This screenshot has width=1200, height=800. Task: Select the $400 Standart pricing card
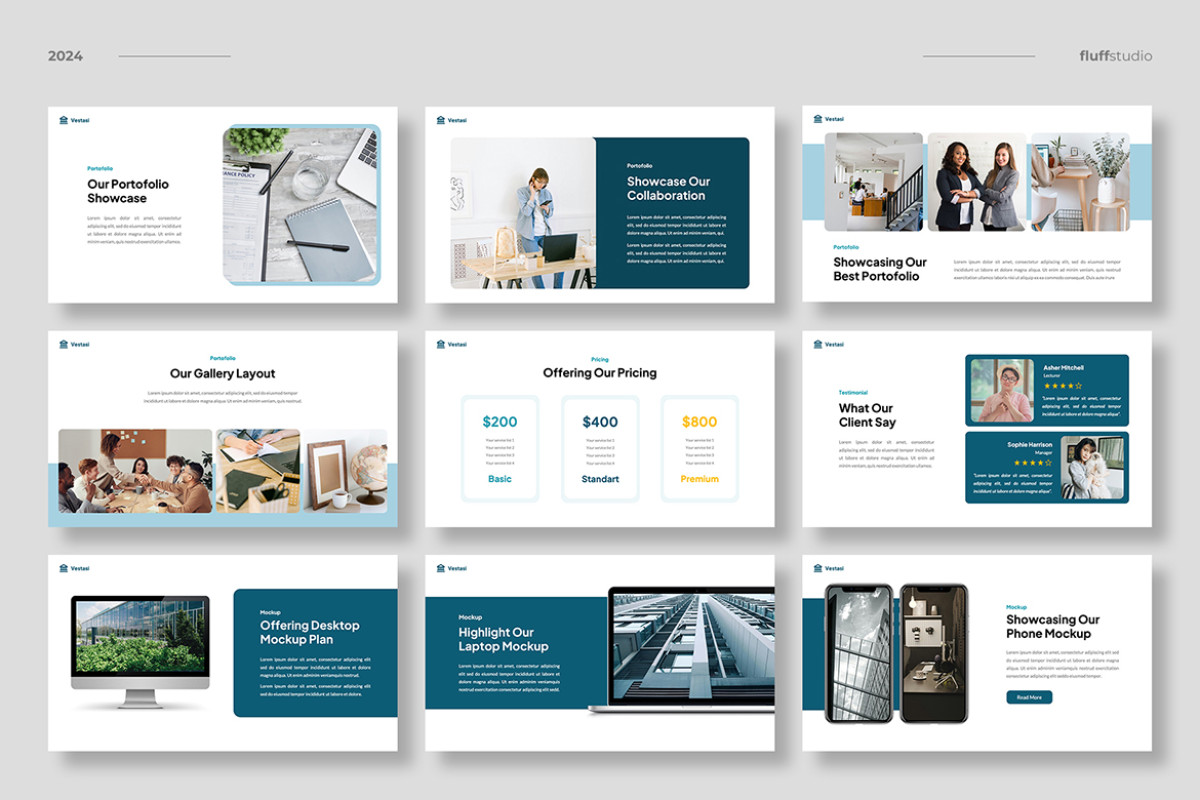[x=600, y=448]
